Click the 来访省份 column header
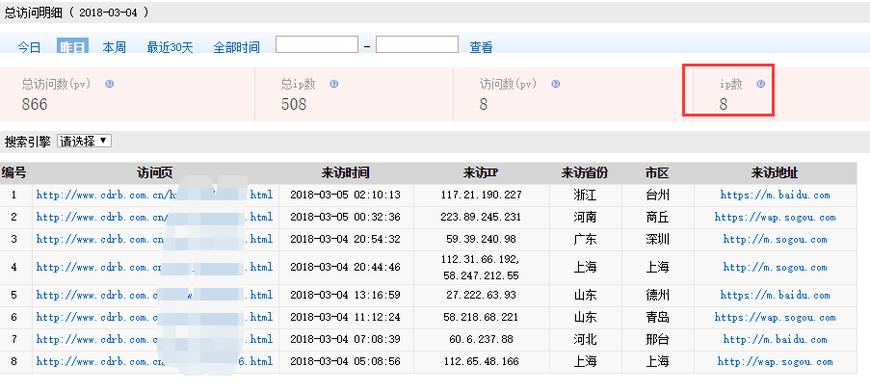The width and height of the screenshot is (870, 392). (585, 173)
